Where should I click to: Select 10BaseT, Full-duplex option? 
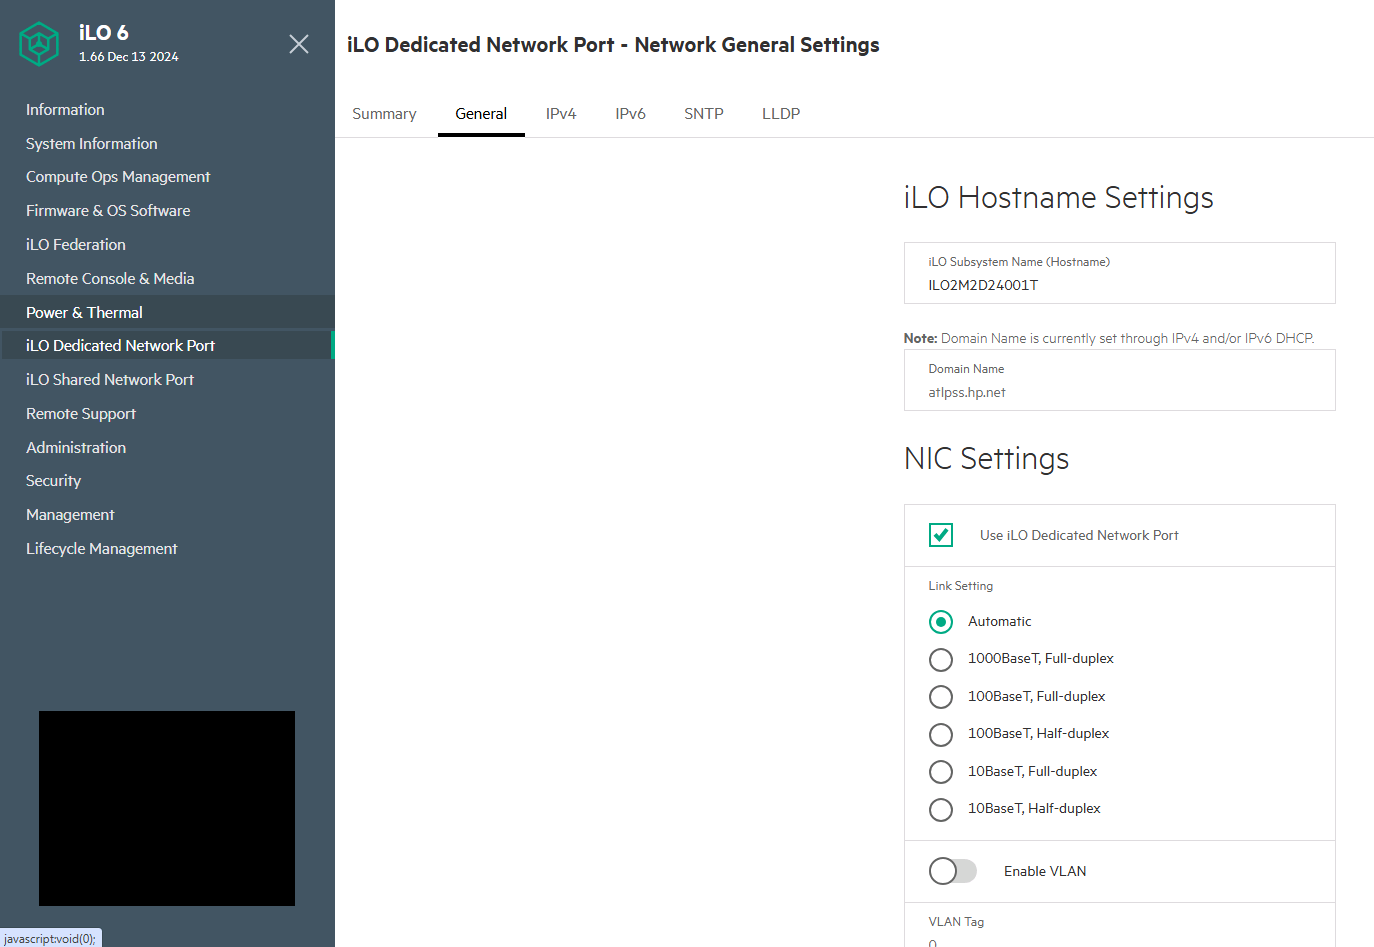tap(941, 772)
